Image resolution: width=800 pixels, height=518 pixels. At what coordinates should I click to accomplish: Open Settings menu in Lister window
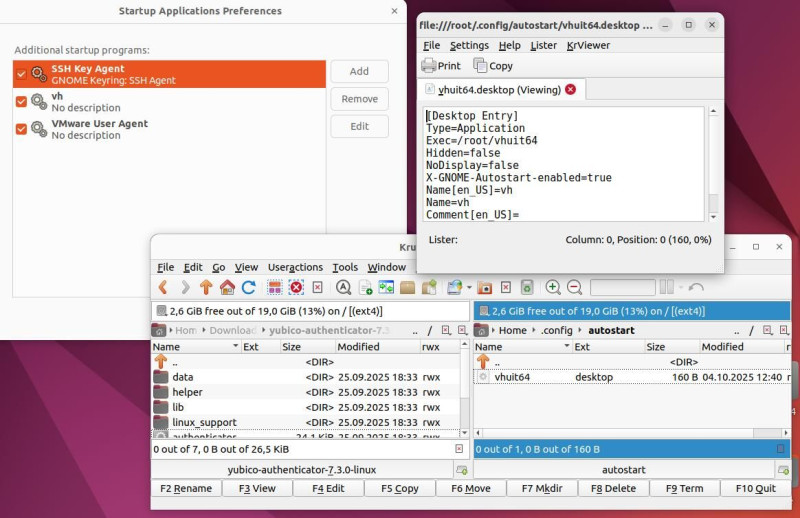coord(469,45)
